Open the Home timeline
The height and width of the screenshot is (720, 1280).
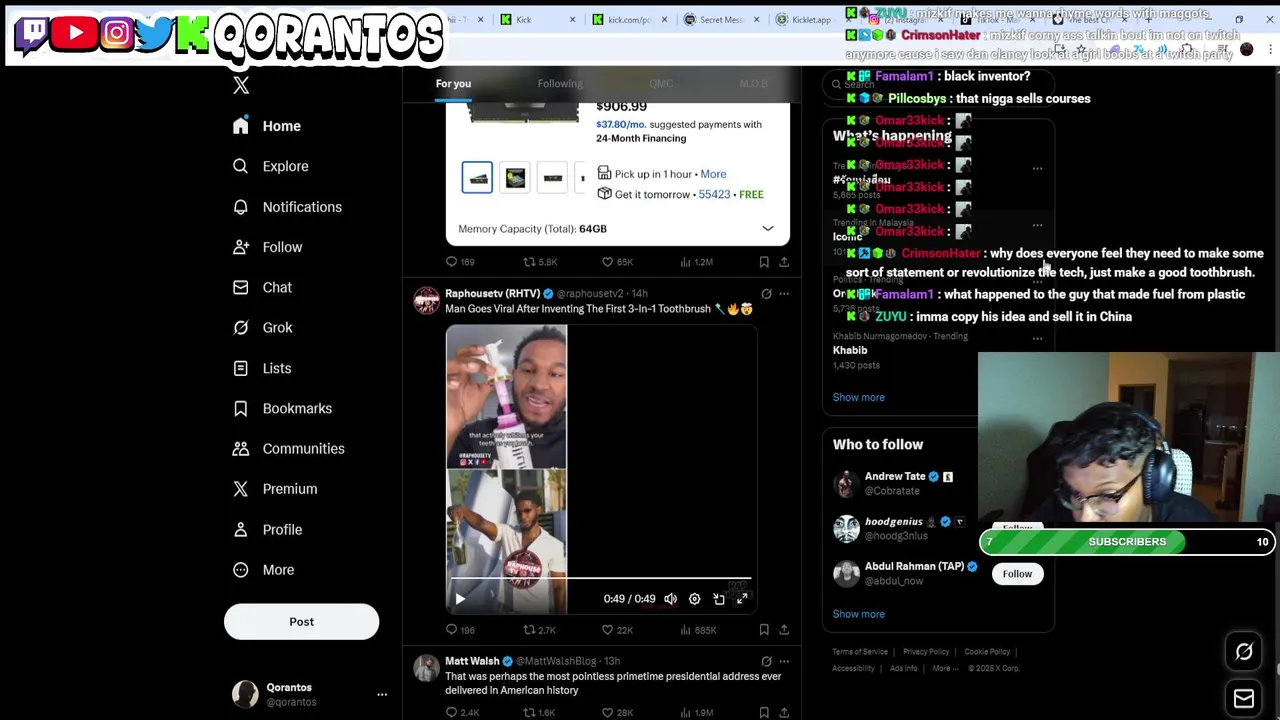266,126
